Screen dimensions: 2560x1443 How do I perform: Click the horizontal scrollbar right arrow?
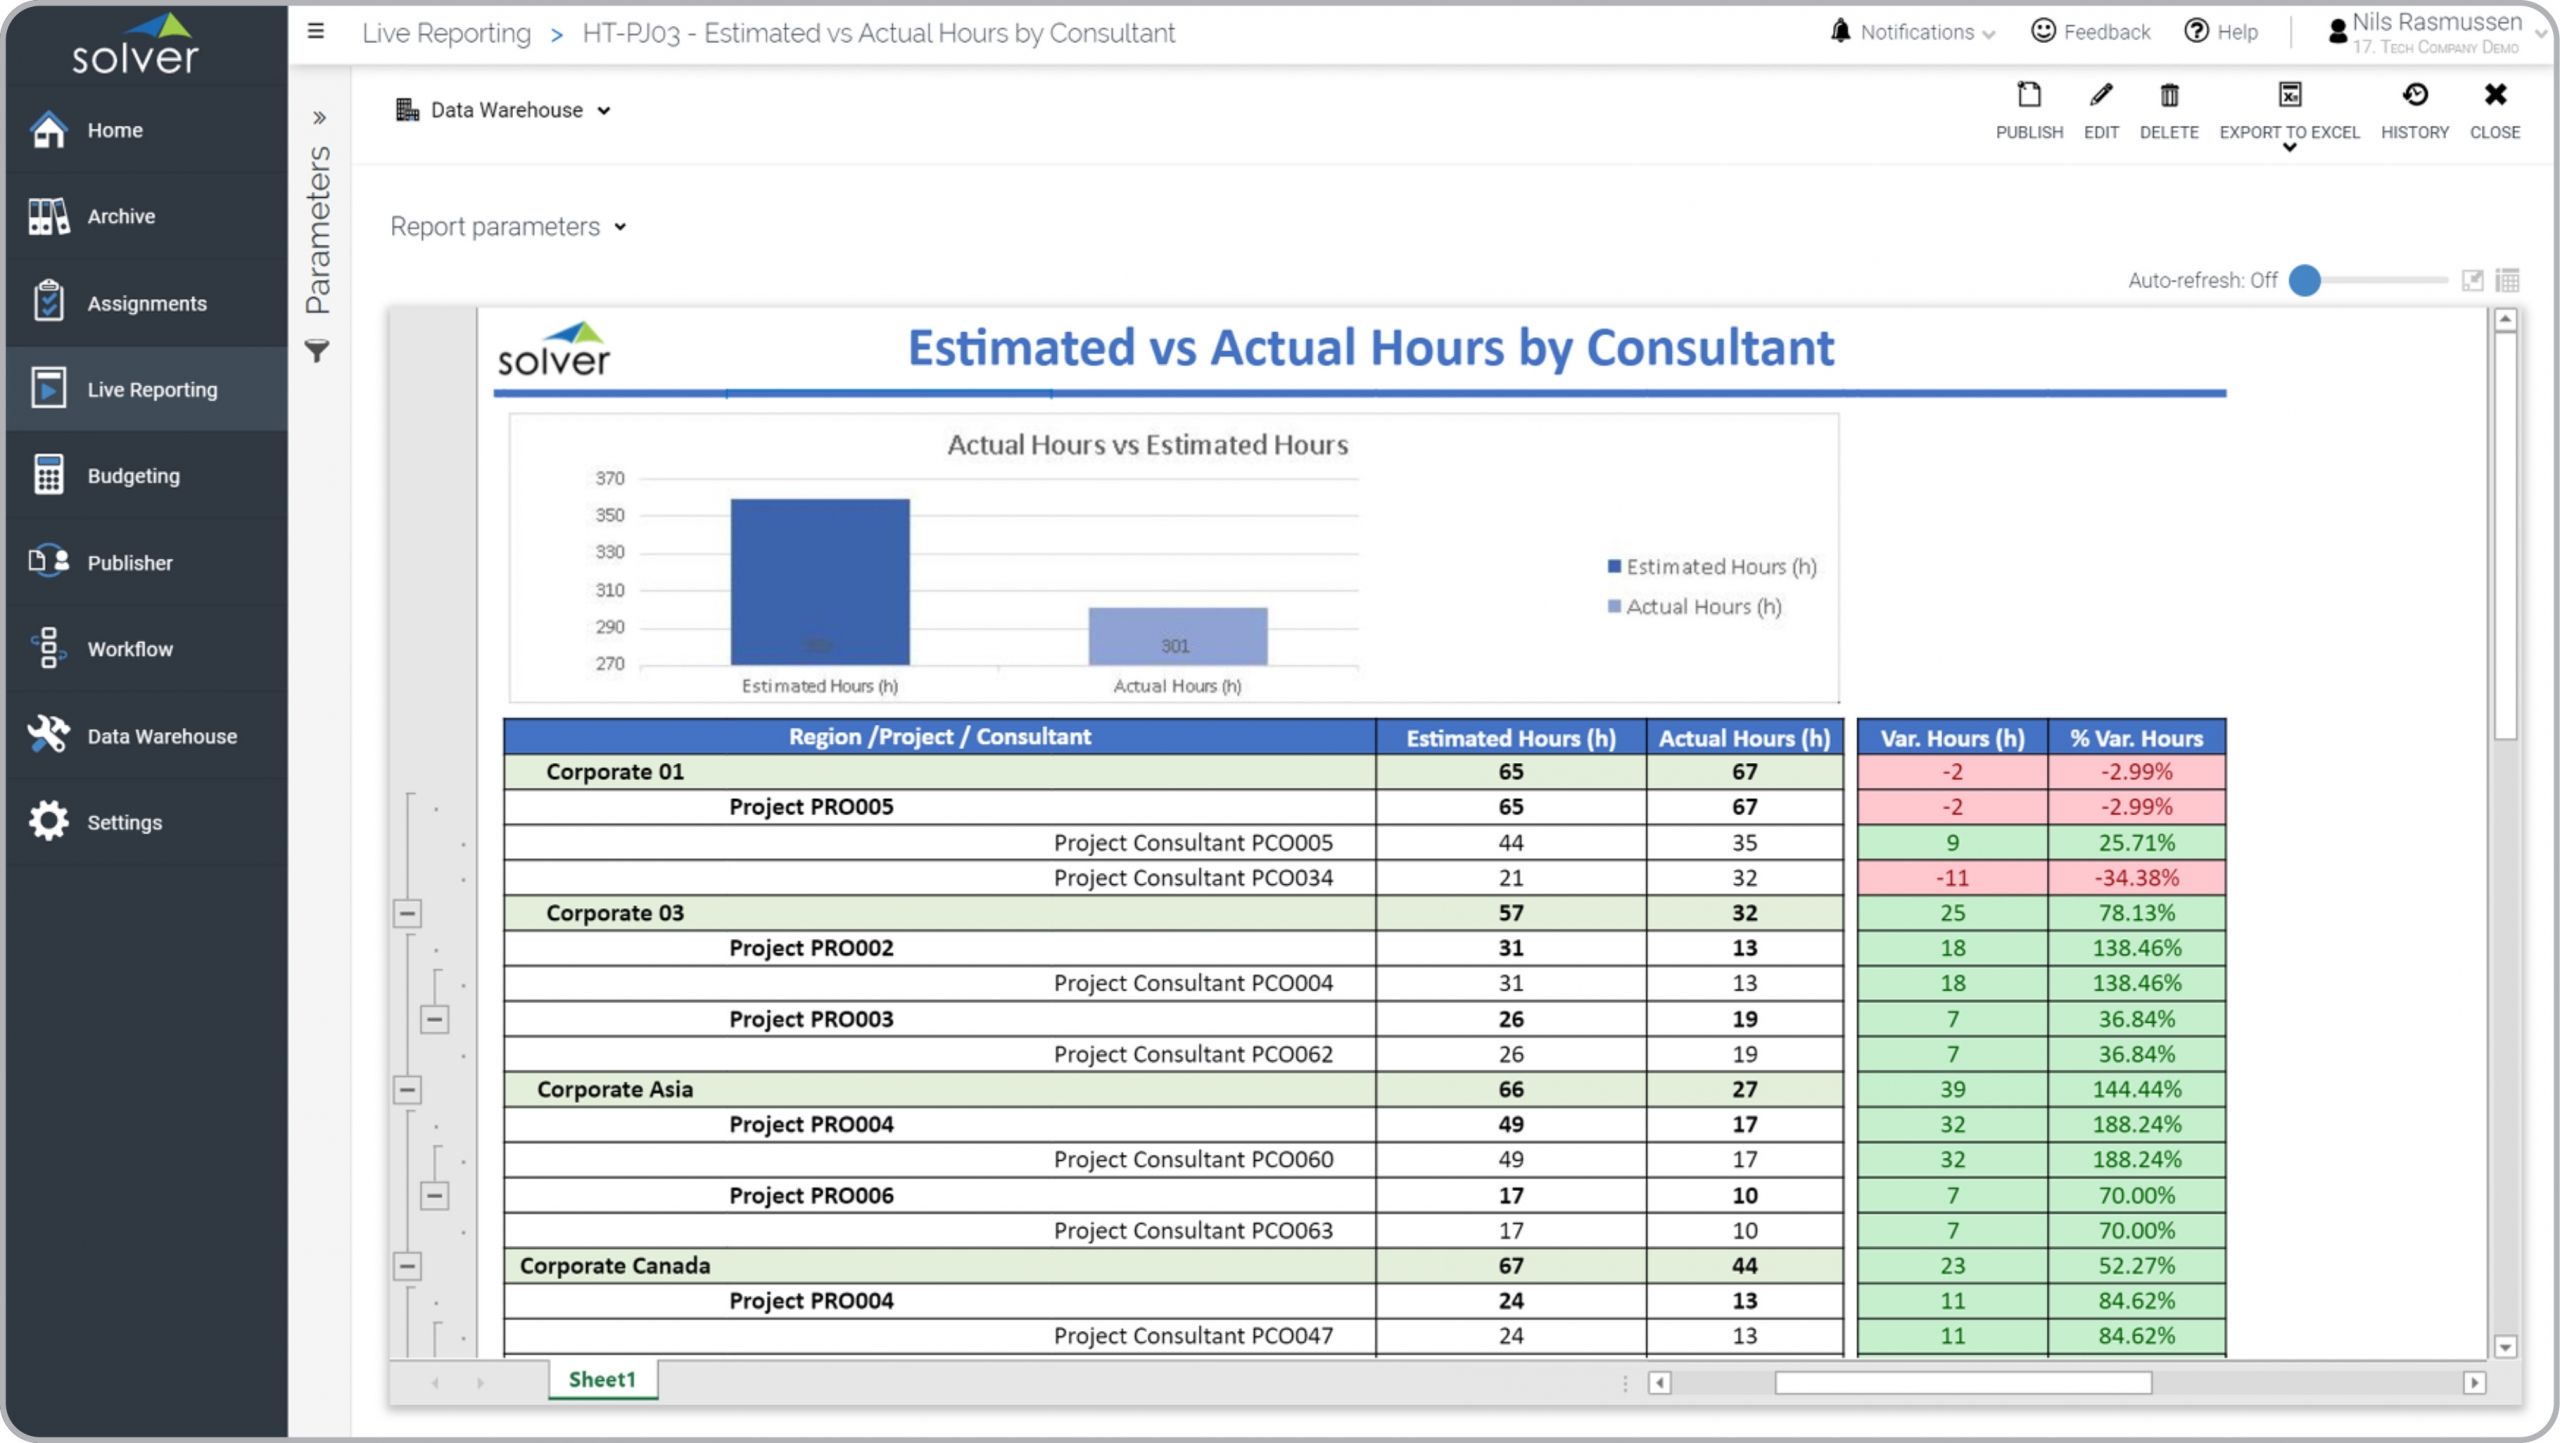(2474, 1383)
